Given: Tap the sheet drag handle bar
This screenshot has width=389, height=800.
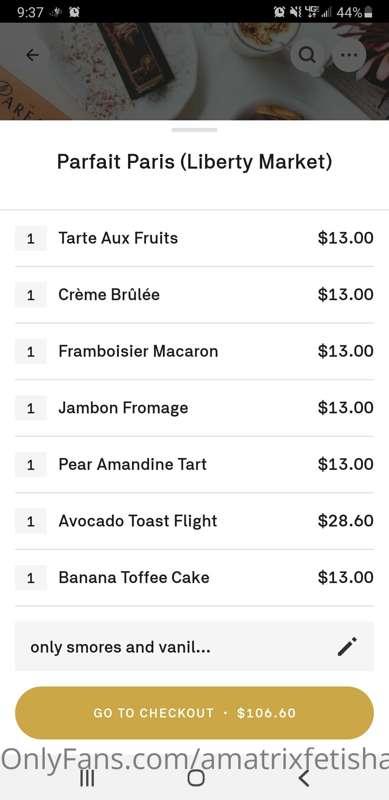Looking at the screenshot, I should pyautogui.click(x=194, y=130).
